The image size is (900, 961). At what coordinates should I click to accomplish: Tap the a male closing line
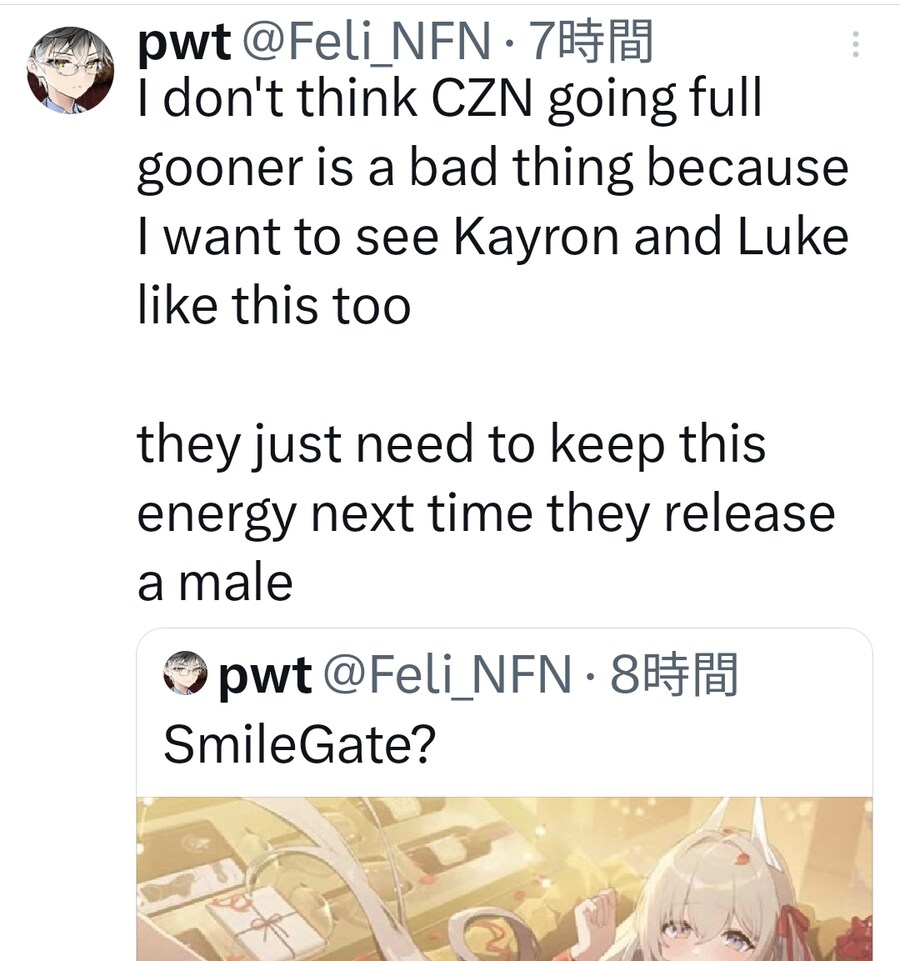point(215,582)
